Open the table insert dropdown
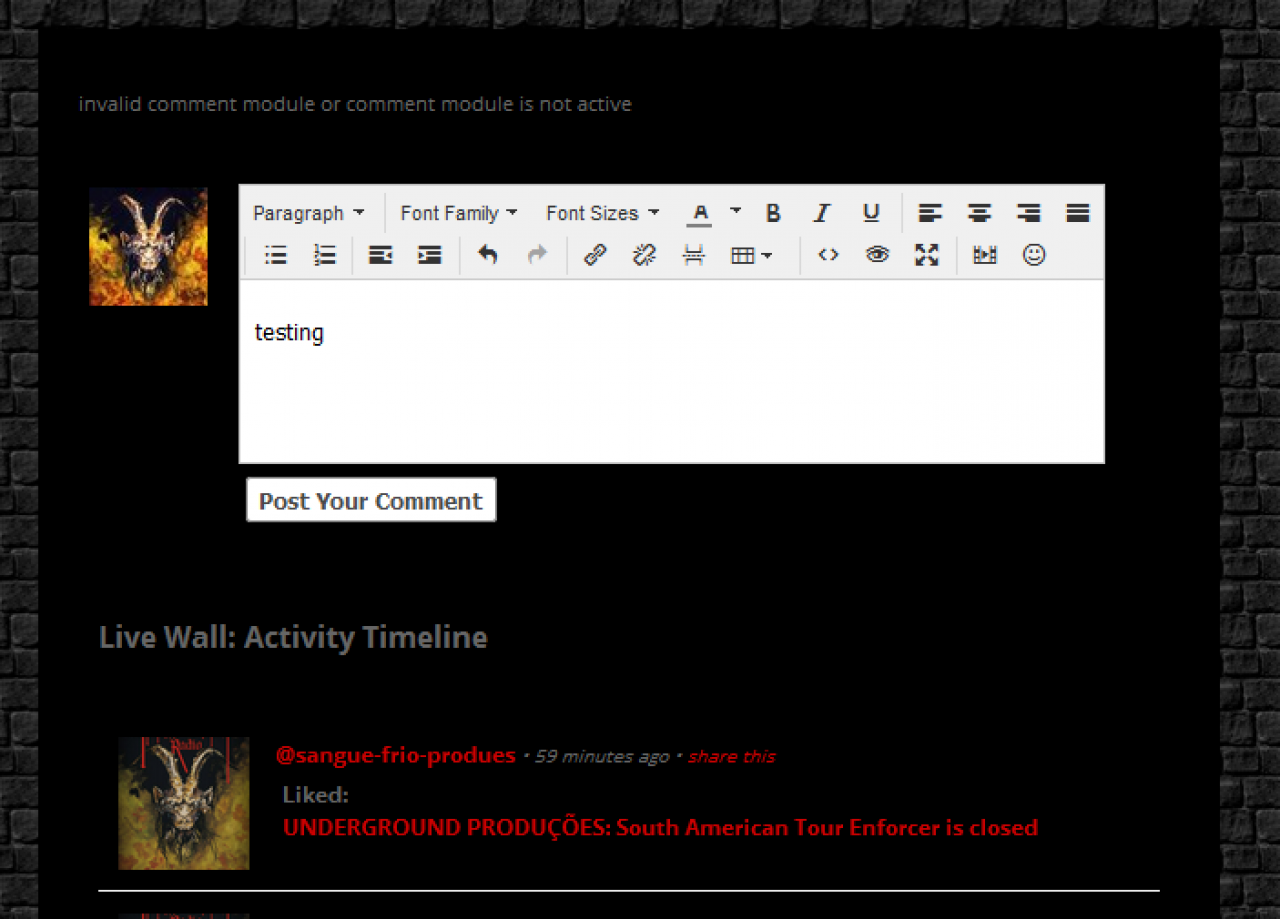 tap(752, 255)
